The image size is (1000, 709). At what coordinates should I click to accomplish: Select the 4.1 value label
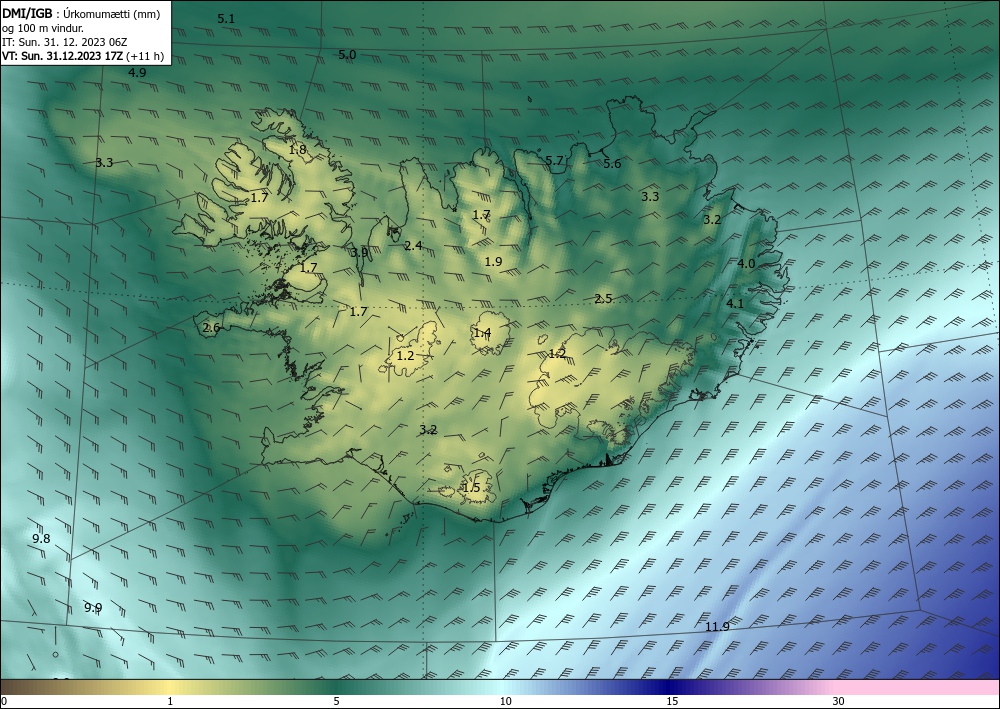pyautogui.click(x=735, y=303)
